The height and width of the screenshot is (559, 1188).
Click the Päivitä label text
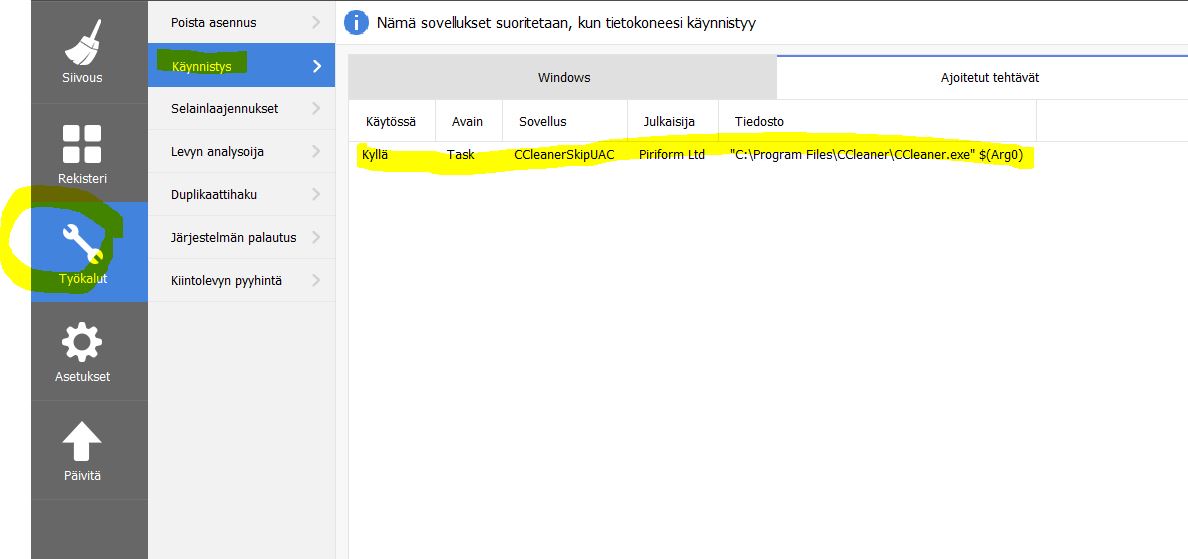click(x=82, y=476)
